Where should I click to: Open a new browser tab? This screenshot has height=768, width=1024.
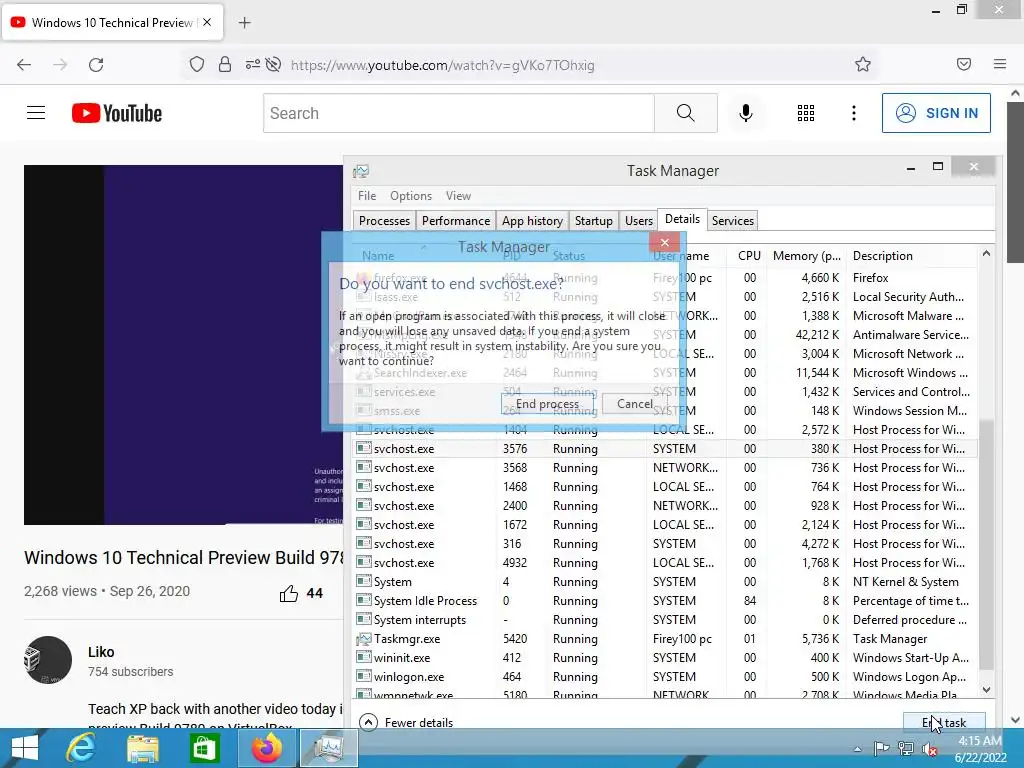tap(244, 23)
